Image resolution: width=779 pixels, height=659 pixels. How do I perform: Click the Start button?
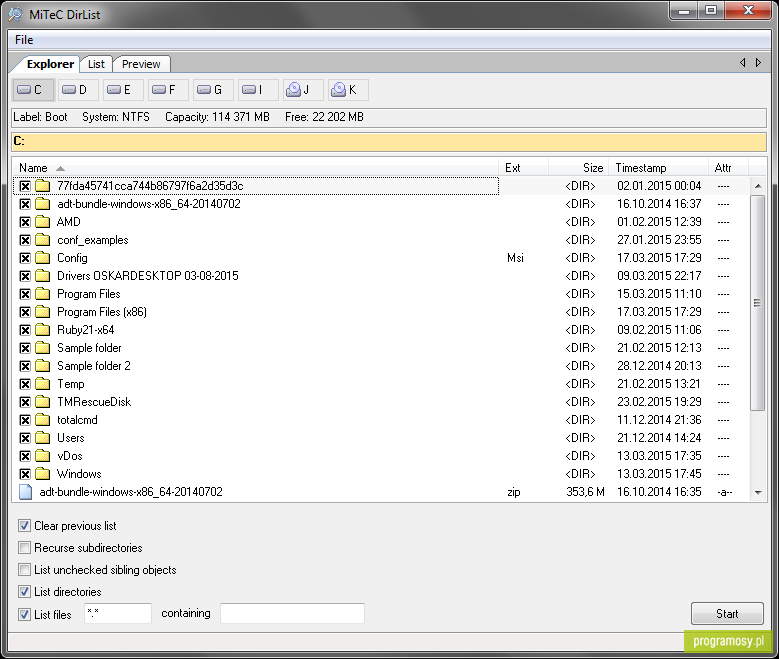pos(727,614)
